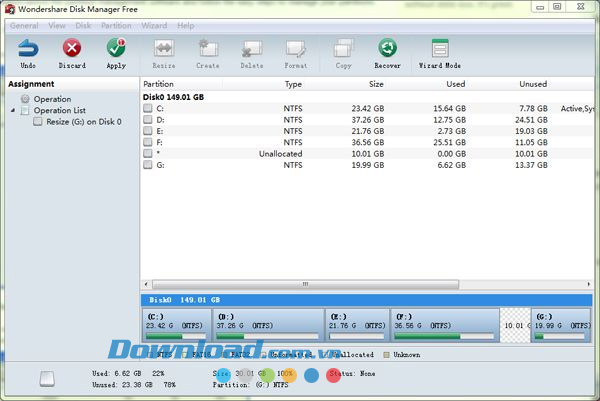This screenshot has height=401, width=600.
Task: Sort by the Size column header
Action: (376, 84)
